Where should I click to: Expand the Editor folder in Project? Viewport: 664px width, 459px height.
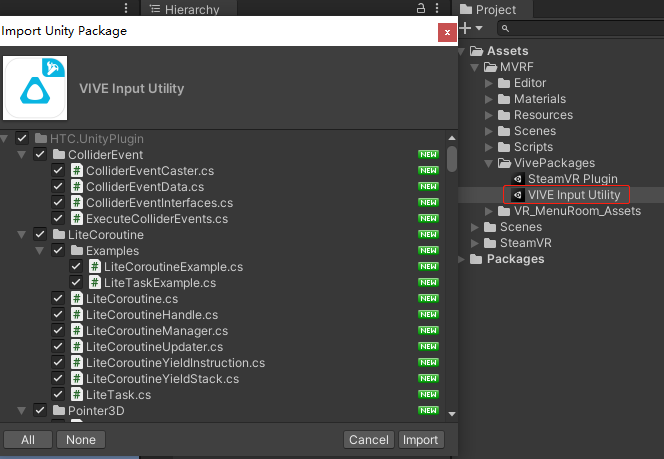tap(489, 83)
